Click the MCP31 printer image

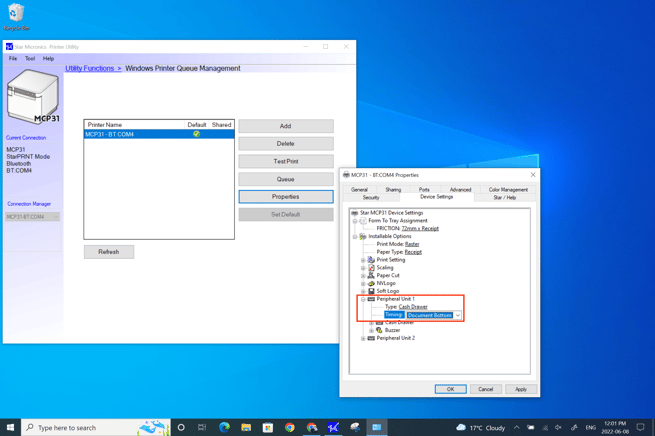(33, 97)
